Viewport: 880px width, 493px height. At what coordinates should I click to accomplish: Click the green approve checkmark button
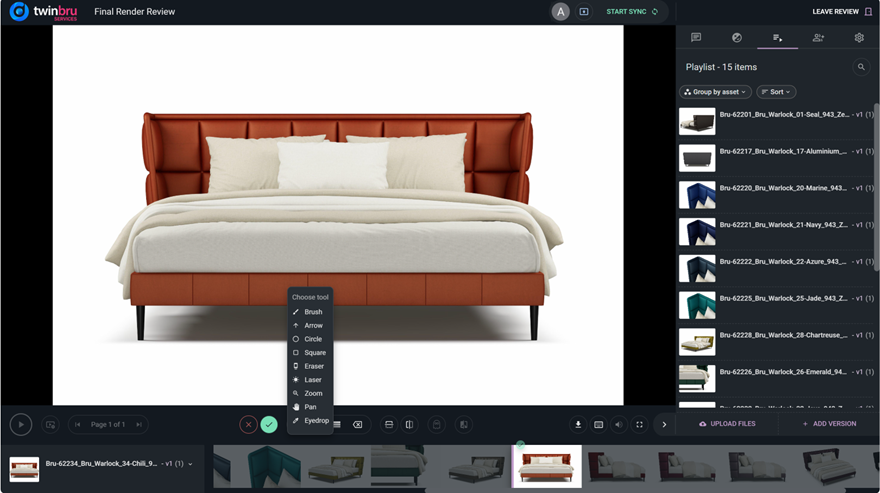(x=269, y=424)
